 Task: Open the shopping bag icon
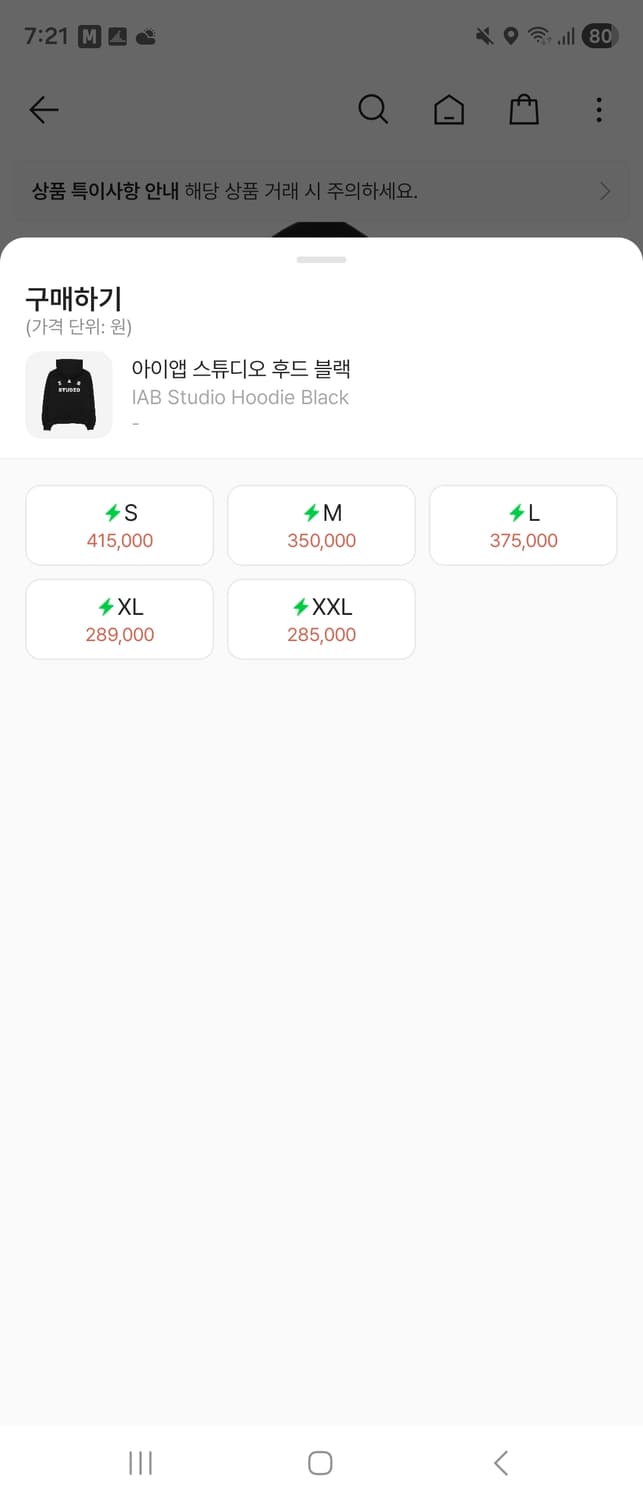point(524,110)
